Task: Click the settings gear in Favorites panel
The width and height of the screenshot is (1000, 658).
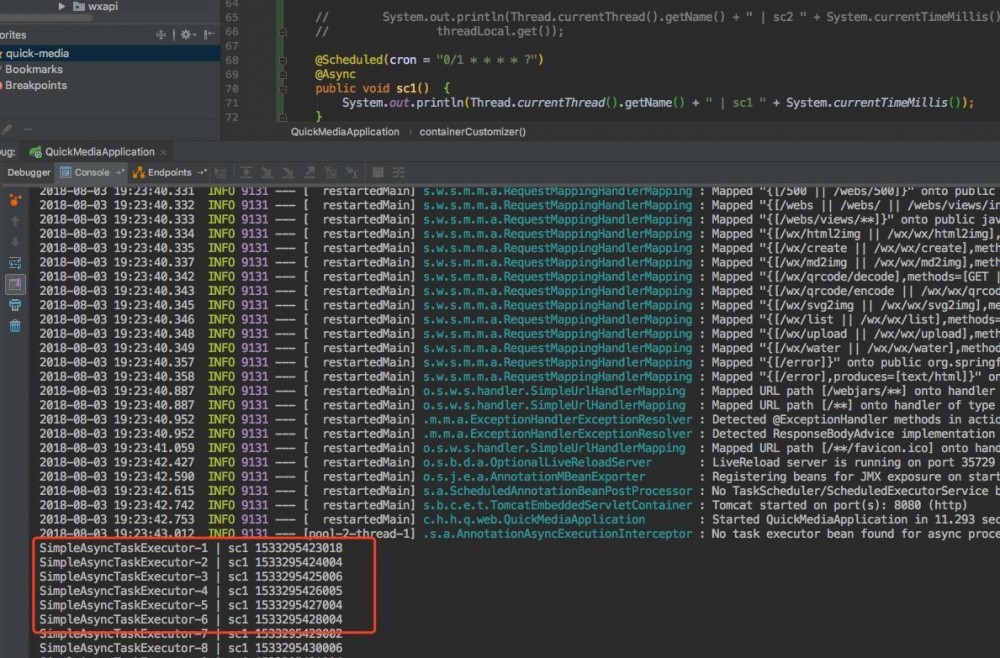Action: click(186, 34)
